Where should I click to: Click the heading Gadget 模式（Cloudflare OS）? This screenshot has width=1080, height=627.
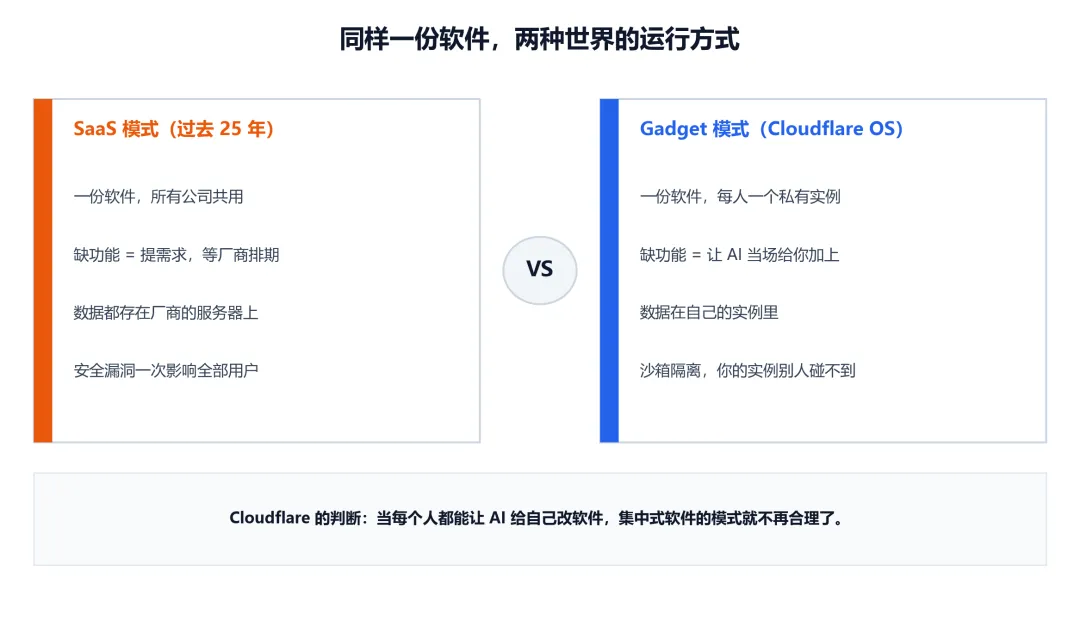pyautogui.click(x=771, y=129)
